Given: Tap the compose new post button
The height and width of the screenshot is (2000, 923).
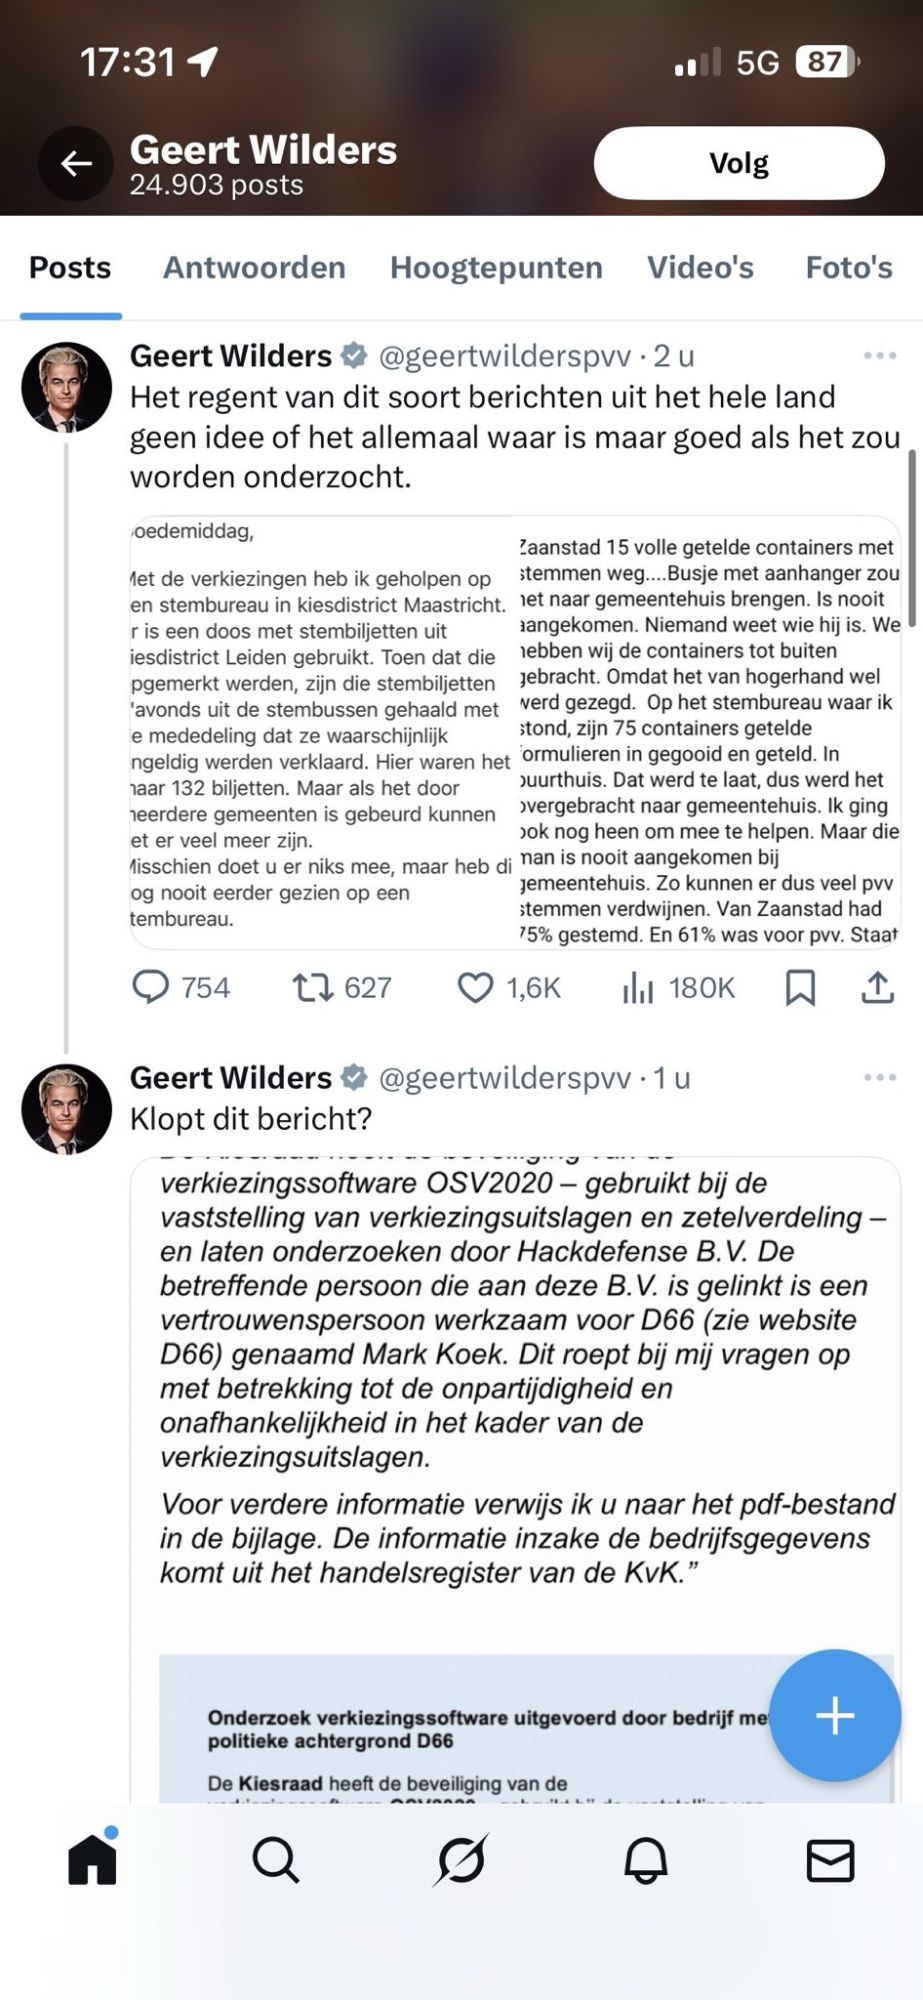Looking at the screenshot, I should [835, 1716].
